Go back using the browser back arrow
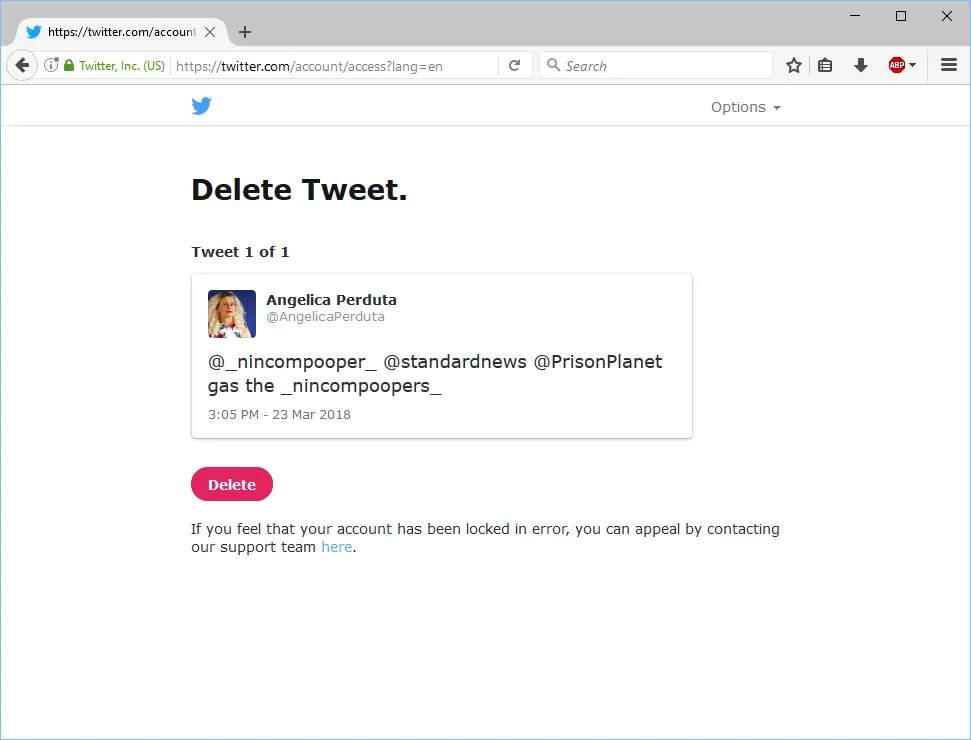 click(22, 65)
